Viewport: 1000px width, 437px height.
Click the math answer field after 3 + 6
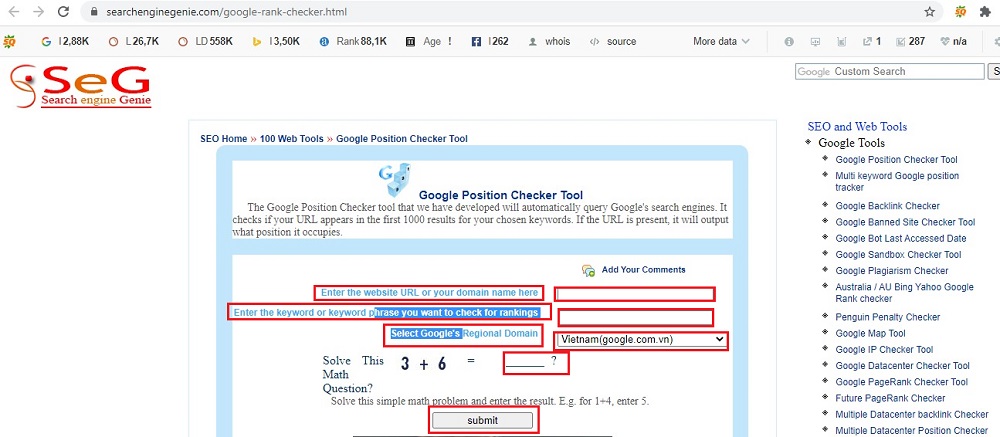(x=525, y=362)
